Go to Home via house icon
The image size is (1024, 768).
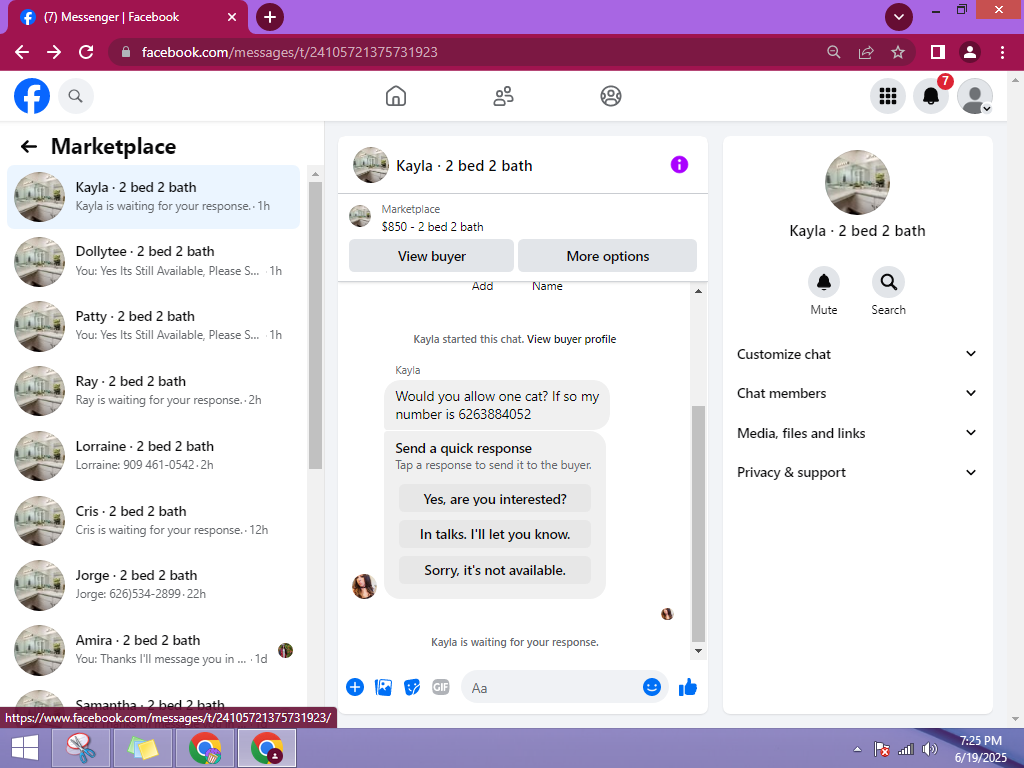coord(396,96)
